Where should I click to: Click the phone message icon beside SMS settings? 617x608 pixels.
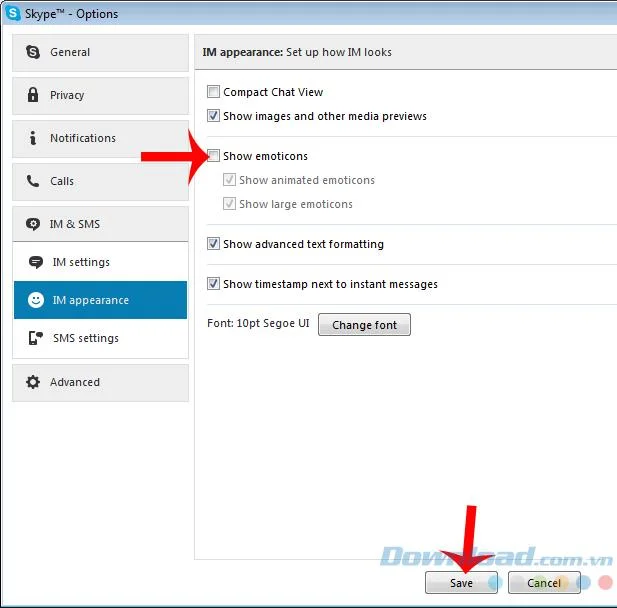(36, 338)
